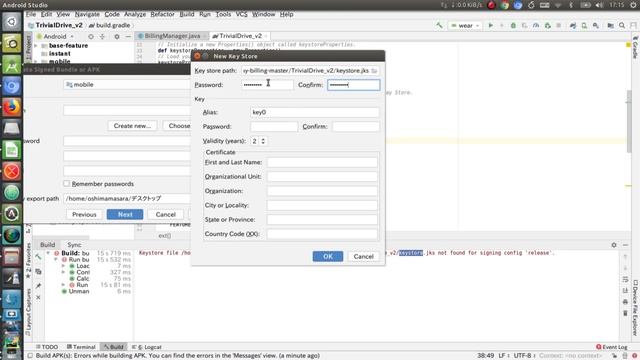
Task: Open Chromium browser from the Ubuntu dock
Action: pos(11,86)
